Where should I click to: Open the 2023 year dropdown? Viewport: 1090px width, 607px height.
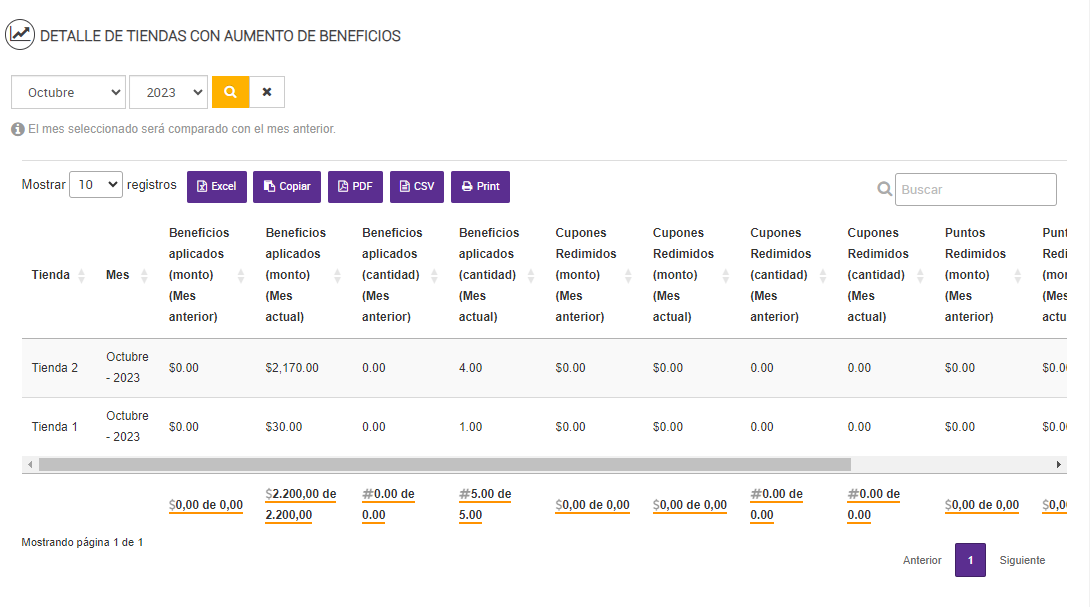click(x=168, y=92)
